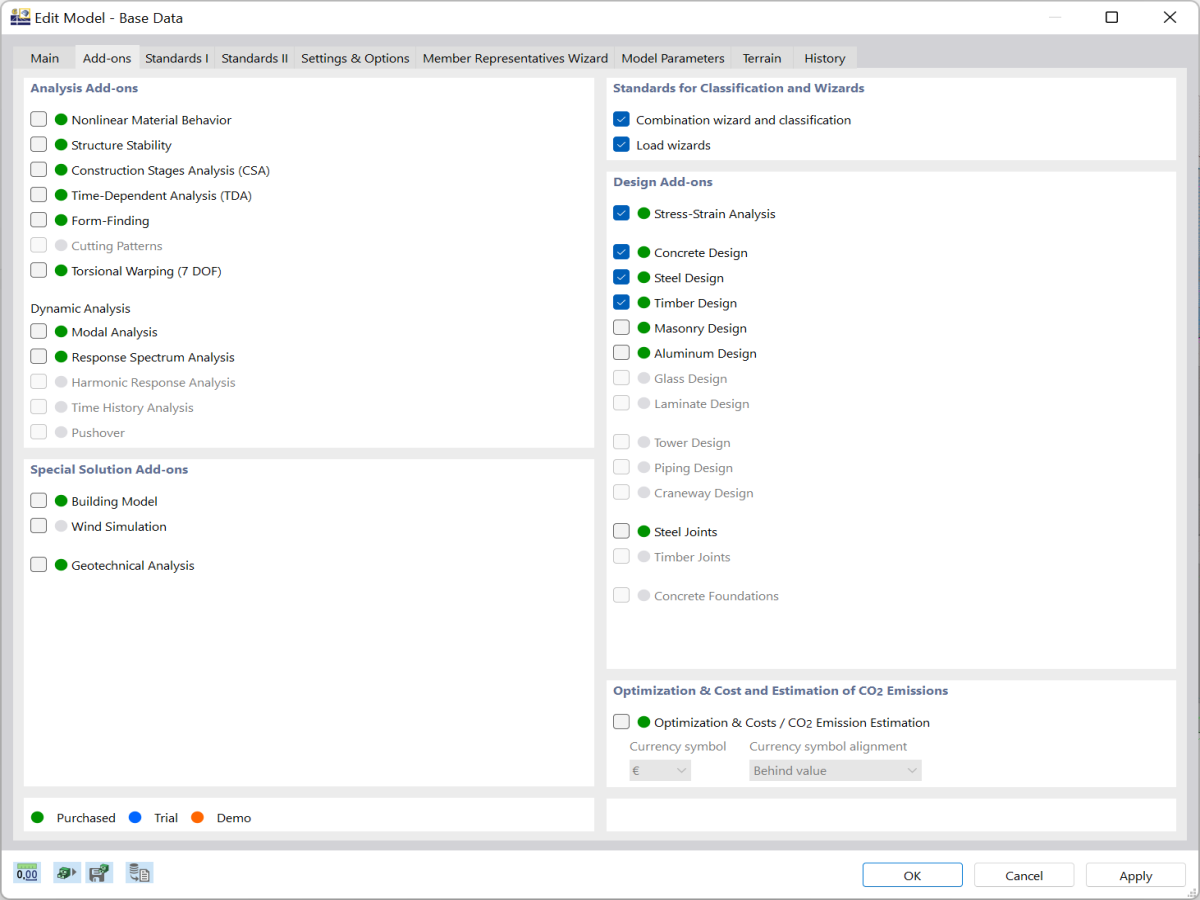Toggle the Steel Joints checkbox

point(621,531)
